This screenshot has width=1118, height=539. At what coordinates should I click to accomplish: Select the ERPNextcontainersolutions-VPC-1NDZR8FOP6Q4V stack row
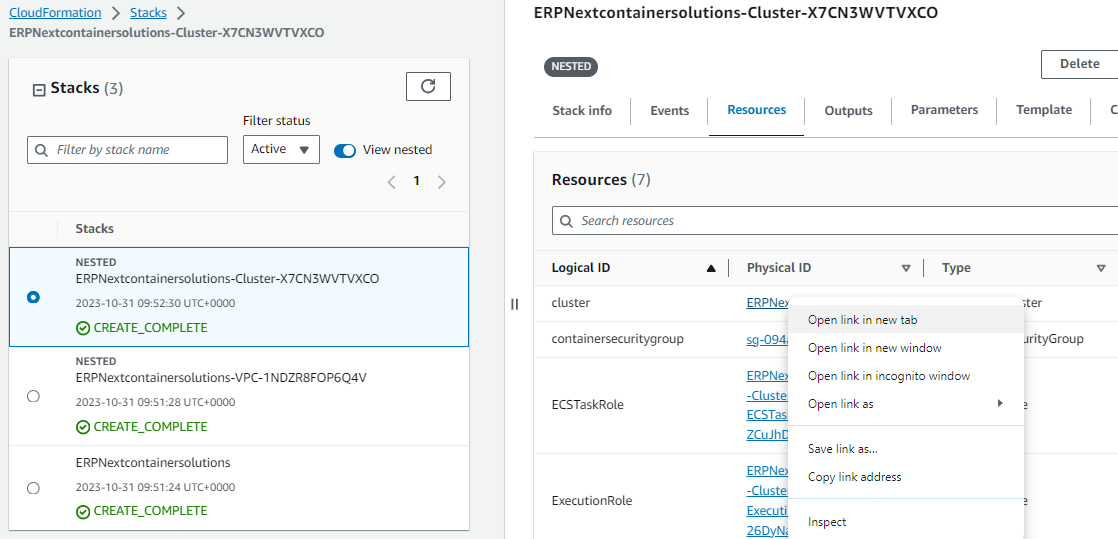pos(239,396)
